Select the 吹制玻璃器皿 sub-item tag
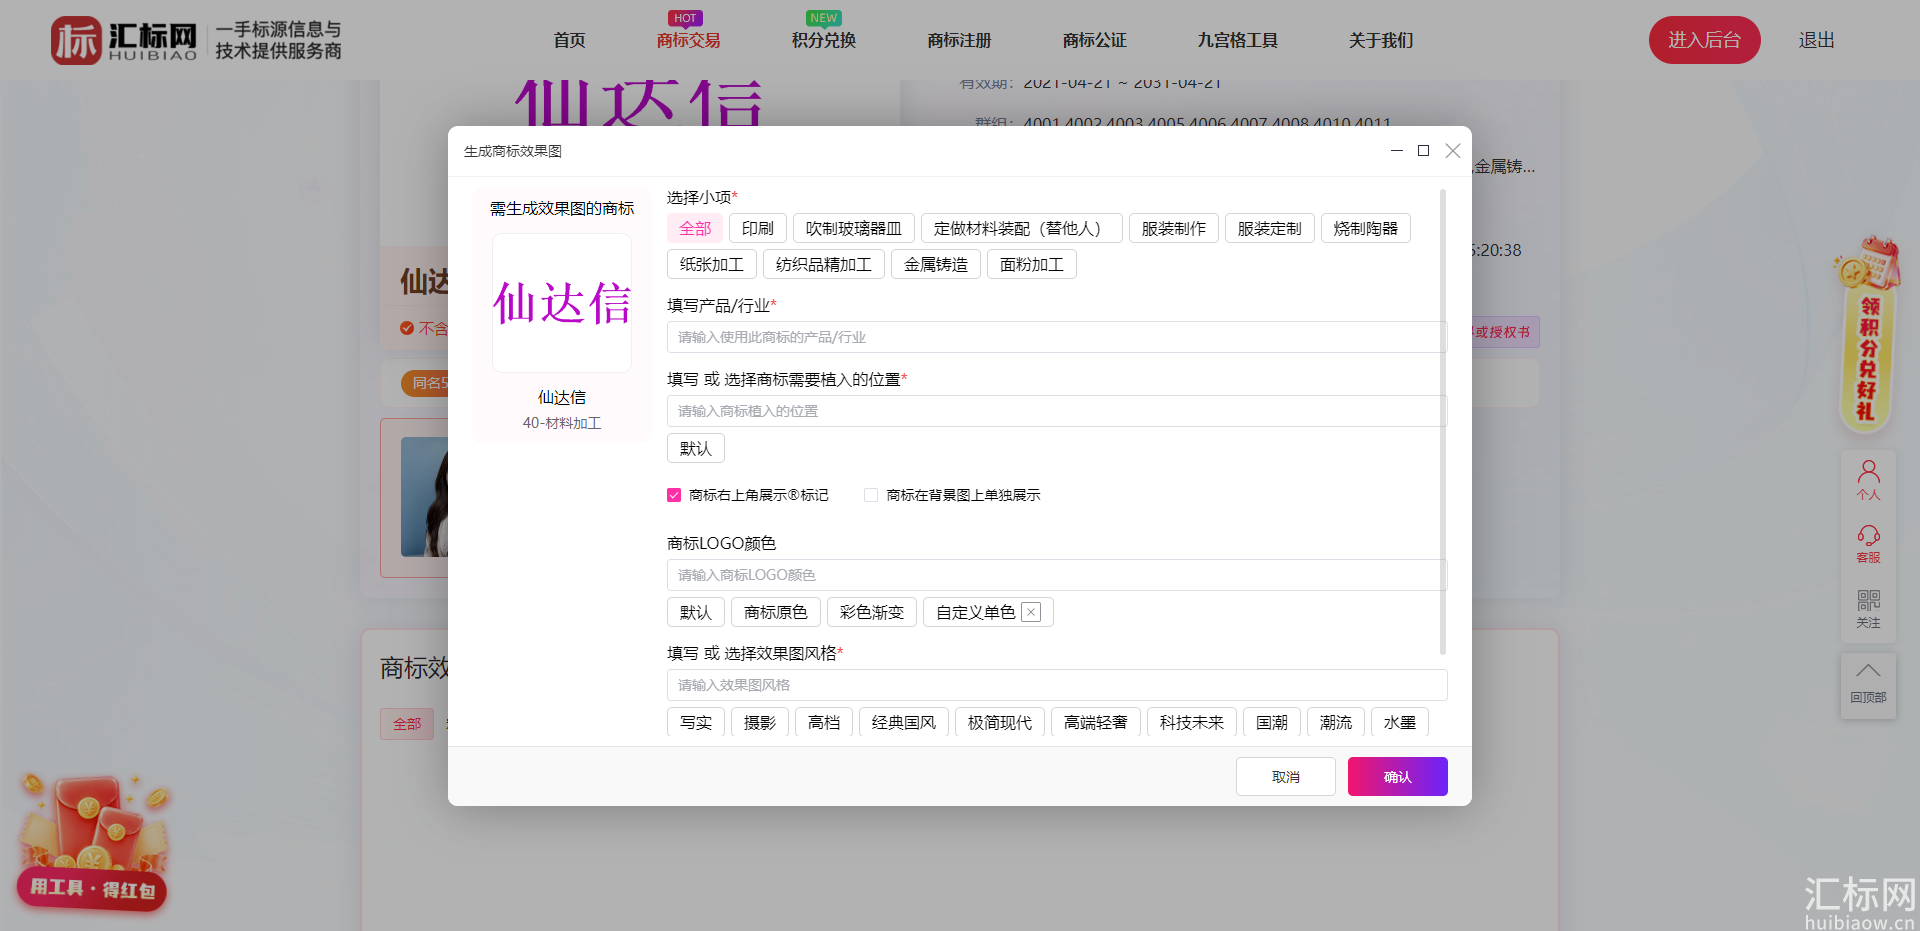1920x931 pixels. pos(854,229)
